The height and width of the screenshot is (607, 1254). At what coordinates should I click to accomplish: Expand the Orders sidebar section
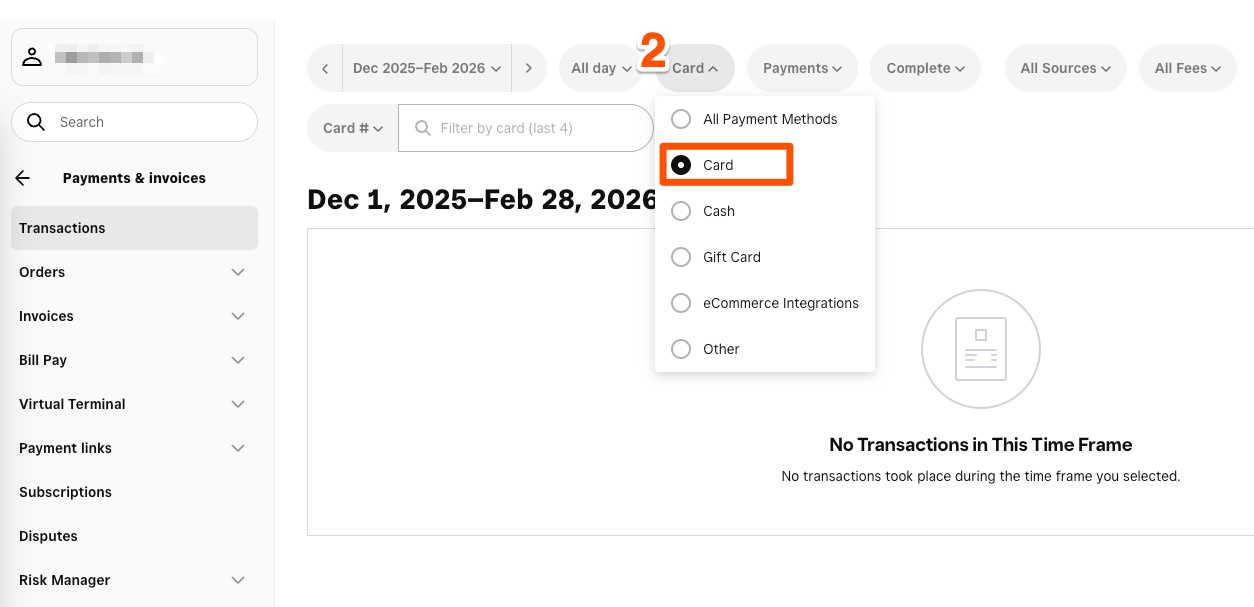click(x=237, y=272)
